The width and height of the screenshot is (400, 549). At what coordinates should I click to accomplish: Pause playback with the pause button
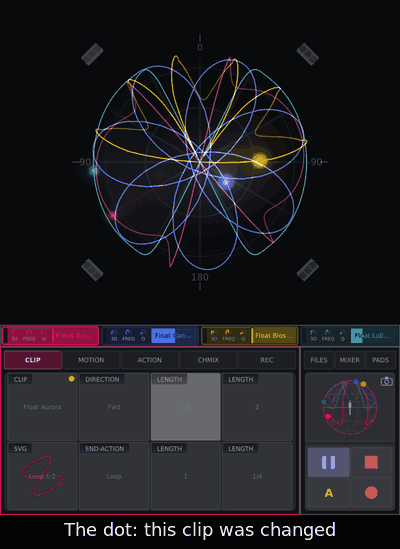[x=328, y=462]
